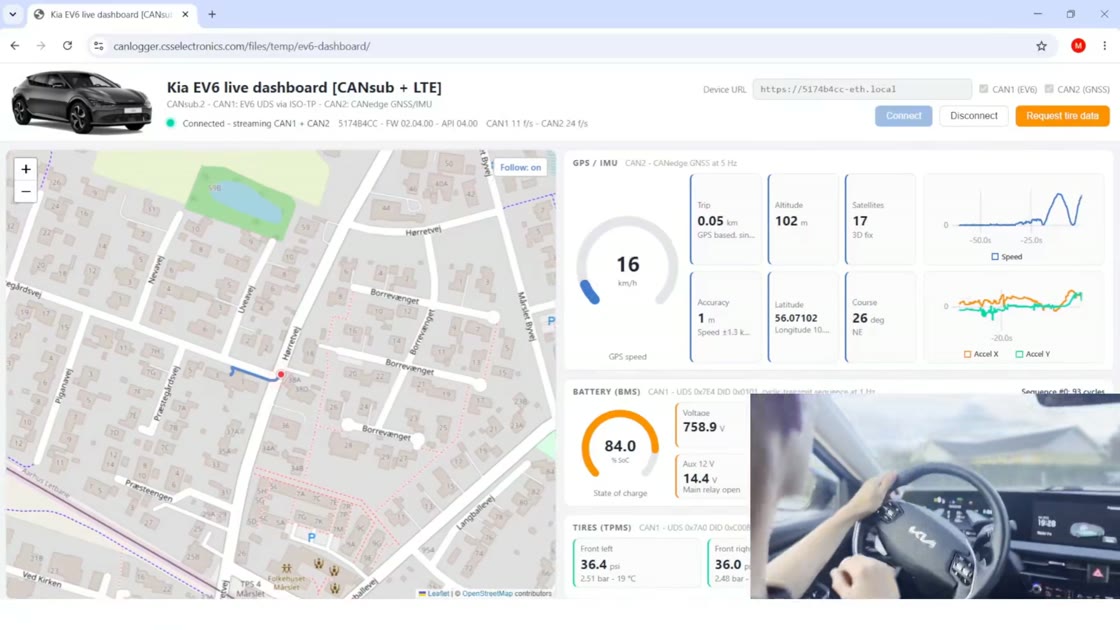Zoom out on the map
This screenshot has width=1120, height=630.
coord(26,191)
